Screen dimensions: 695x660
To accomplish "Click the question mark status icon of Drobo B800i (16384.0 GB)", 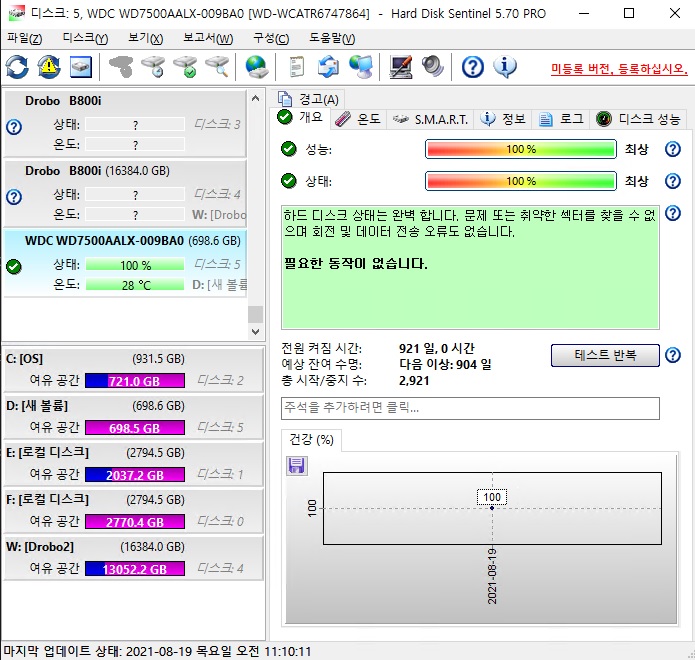I will click(x=14, y=197).
